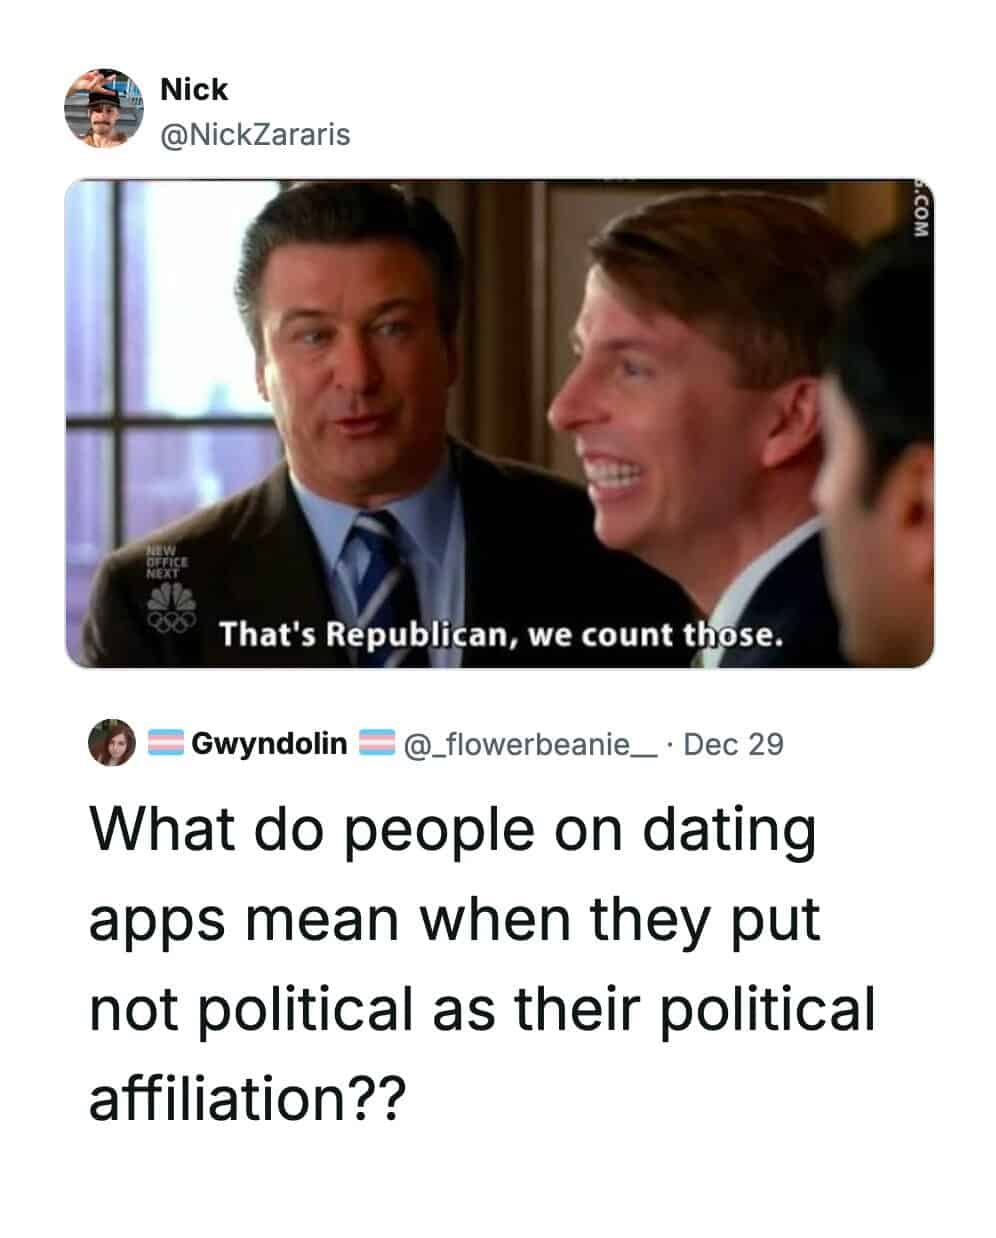Open the @NickZararis handle

255,134
